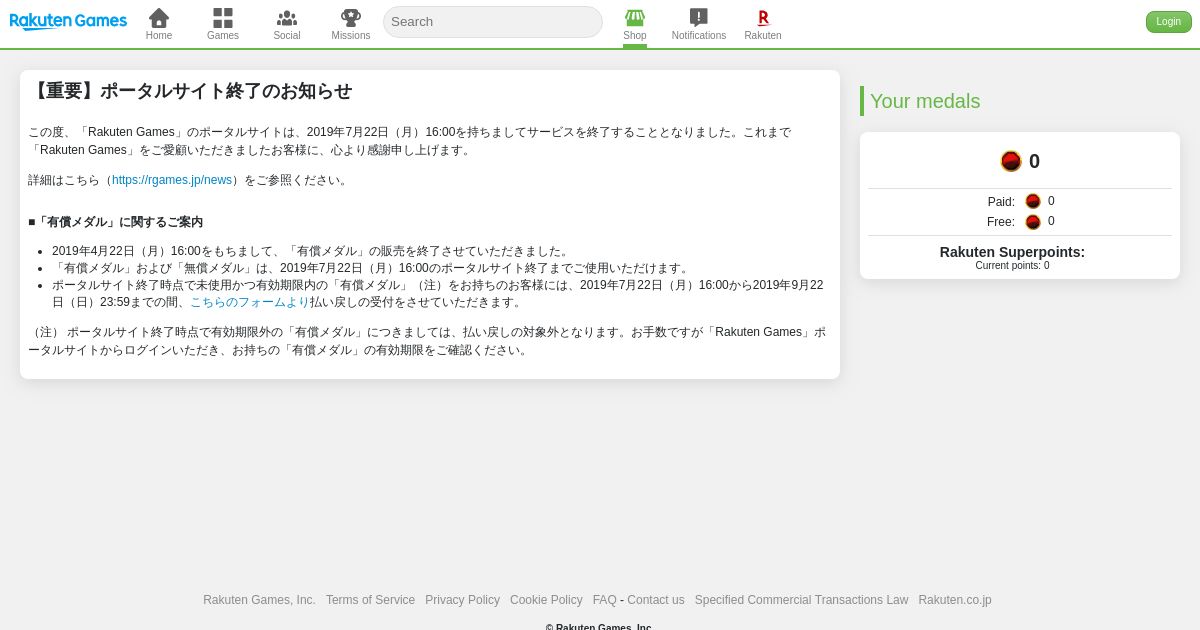Click the Rakuten Superpoints label
1200x630 pixels.
click(1012, 252)
